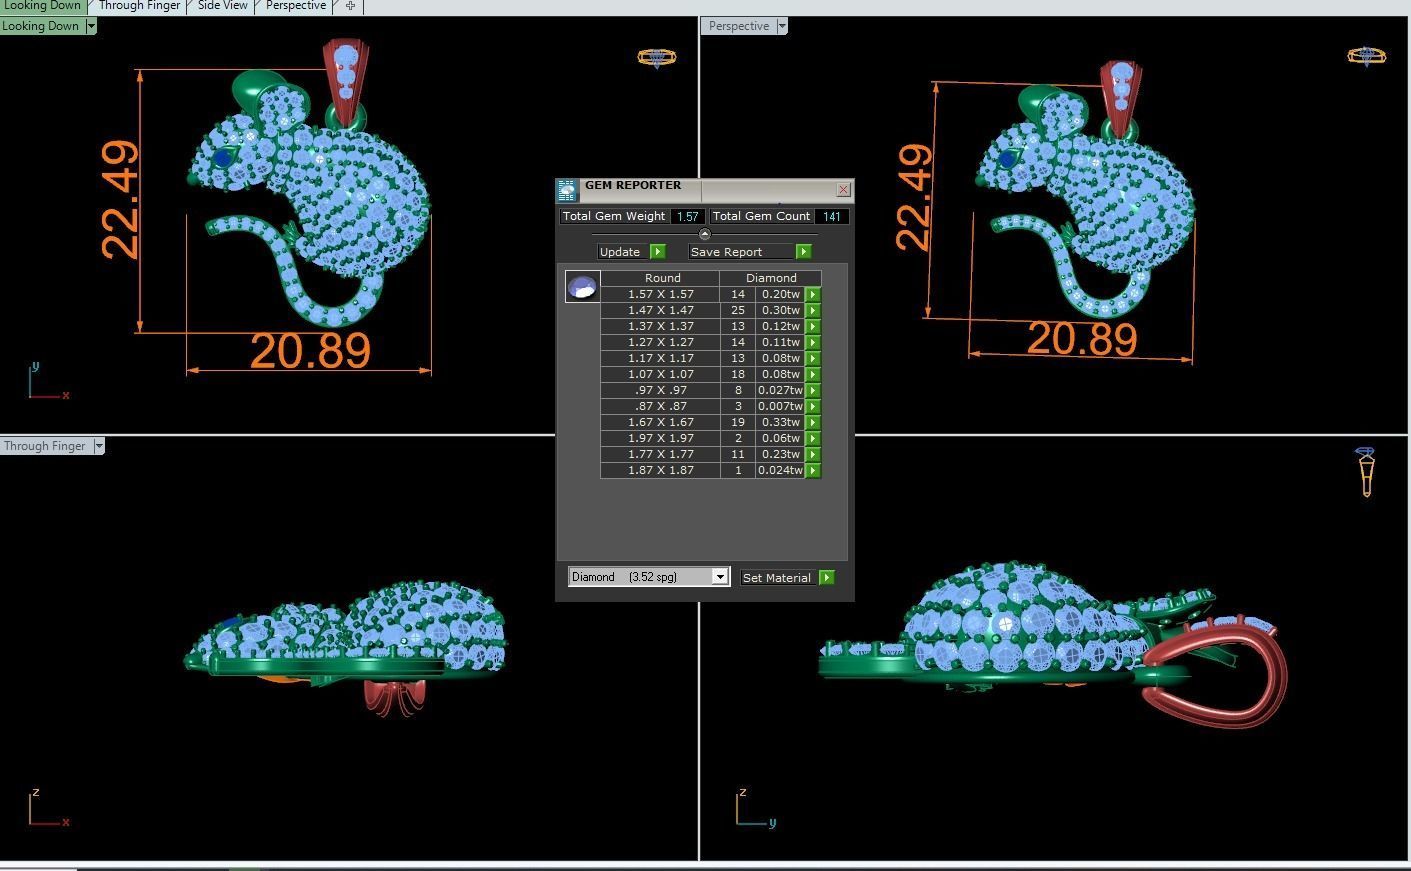The image size is (1411, 871).
Task: Click the Through Finger viewport label
Action: [46, 446]
